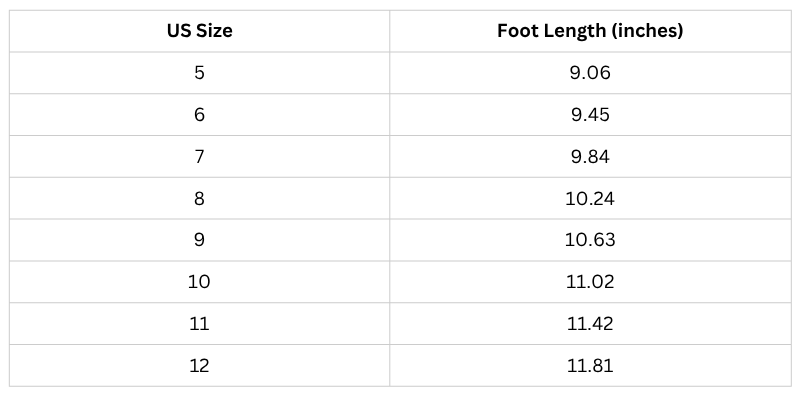Click the 11.81 foot length value
The width and height of the screenshot is (800, 400).
[590, 366]
